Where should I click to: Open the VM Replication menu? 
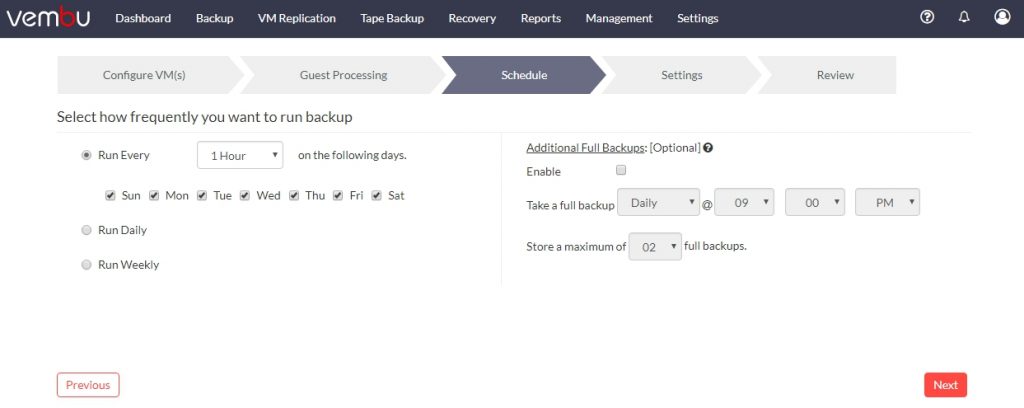point(296,18)
